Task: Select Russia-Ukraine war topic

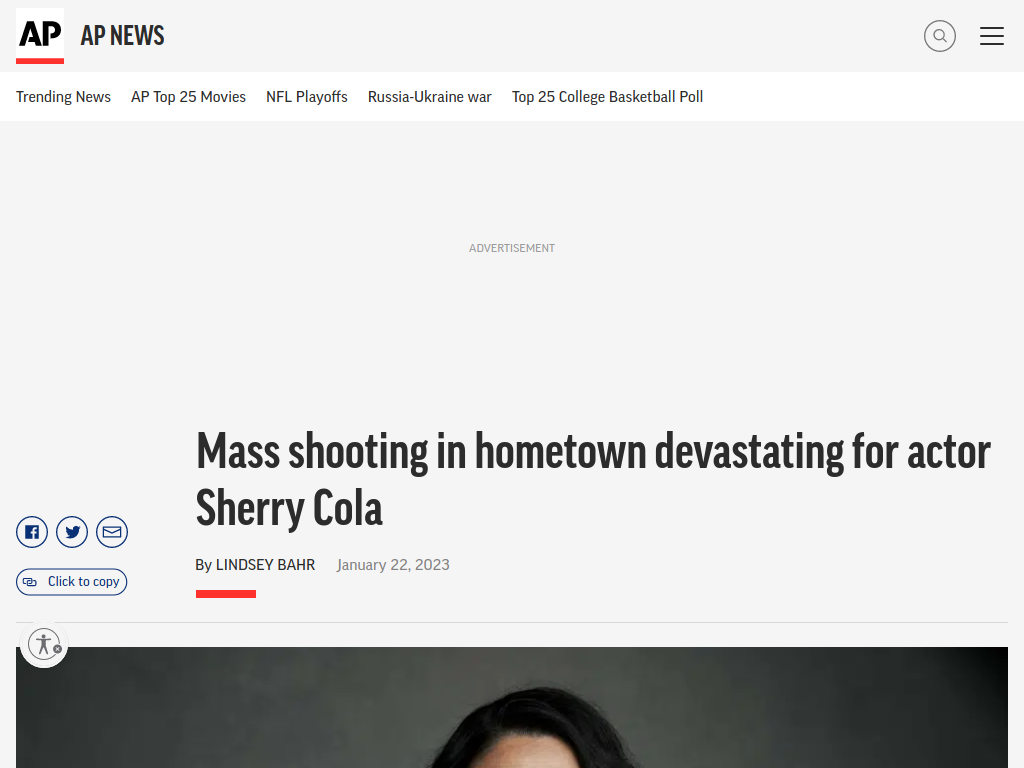Action: click(x=430, y=97)
